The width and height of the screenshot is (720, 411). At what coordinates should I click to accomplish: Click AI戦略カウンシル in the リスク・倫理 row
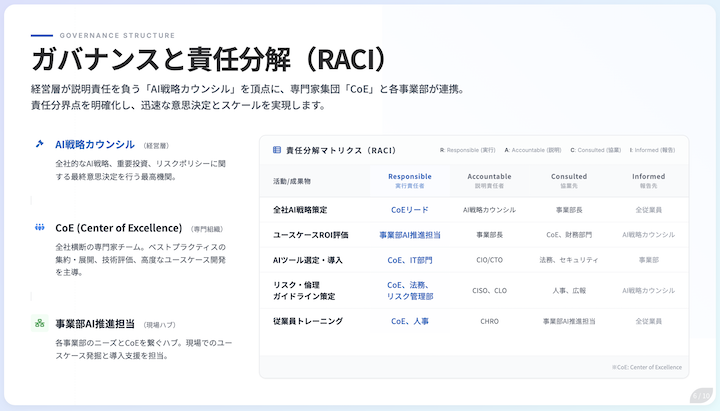coord(648,291)
